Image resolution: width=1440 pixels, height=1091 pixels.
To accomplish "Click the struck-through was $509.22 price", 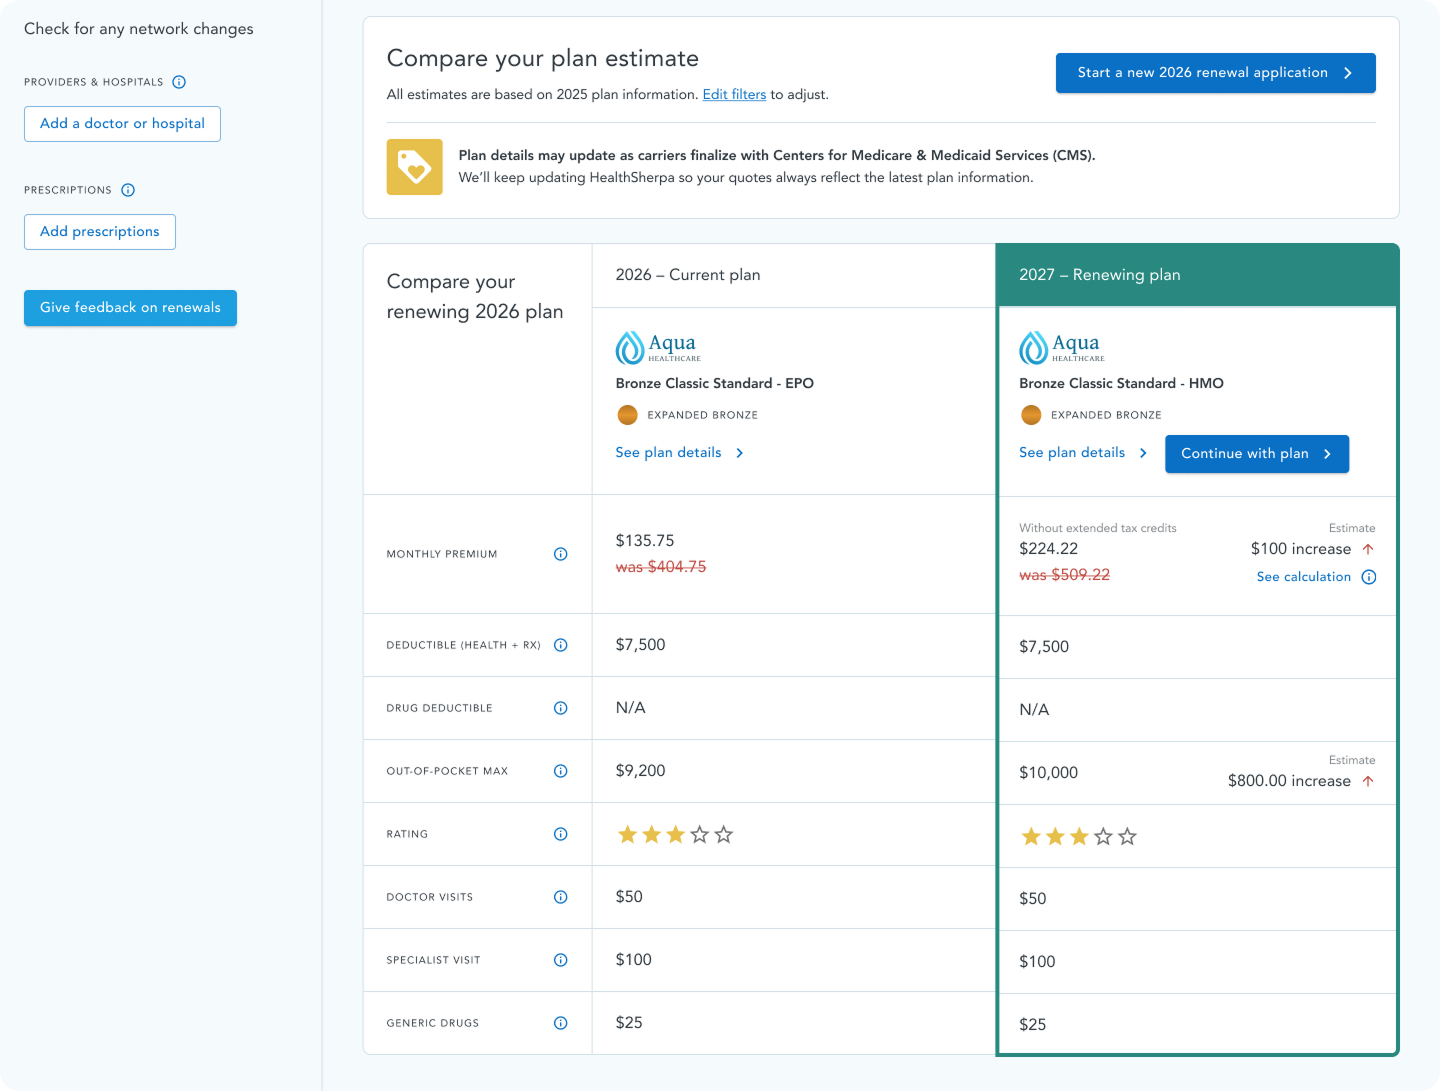I will pos(1065,575).
